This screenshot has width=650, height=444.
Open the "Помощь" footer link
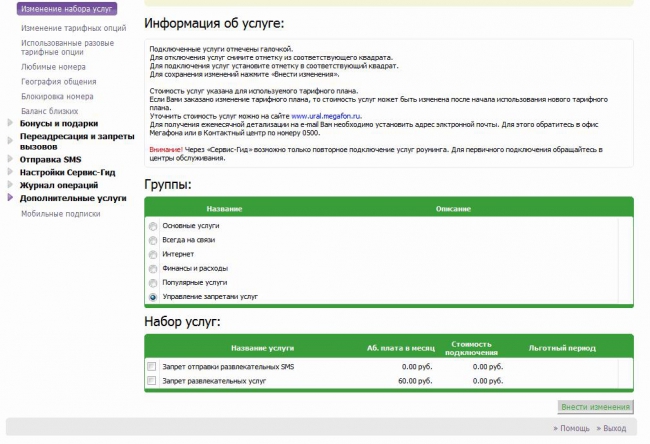pyautogui.click(x=575, y=428)
